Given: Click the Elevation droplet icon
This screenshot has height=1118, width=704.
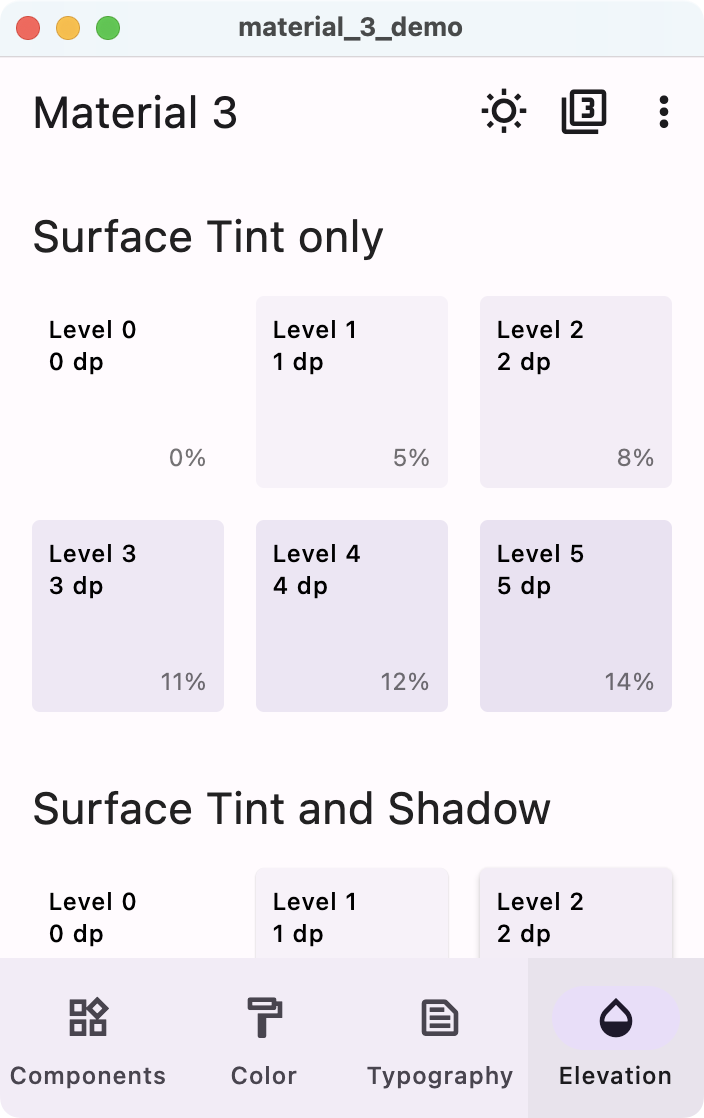Looking at the screenshot, I should [x=616, y=1018].
